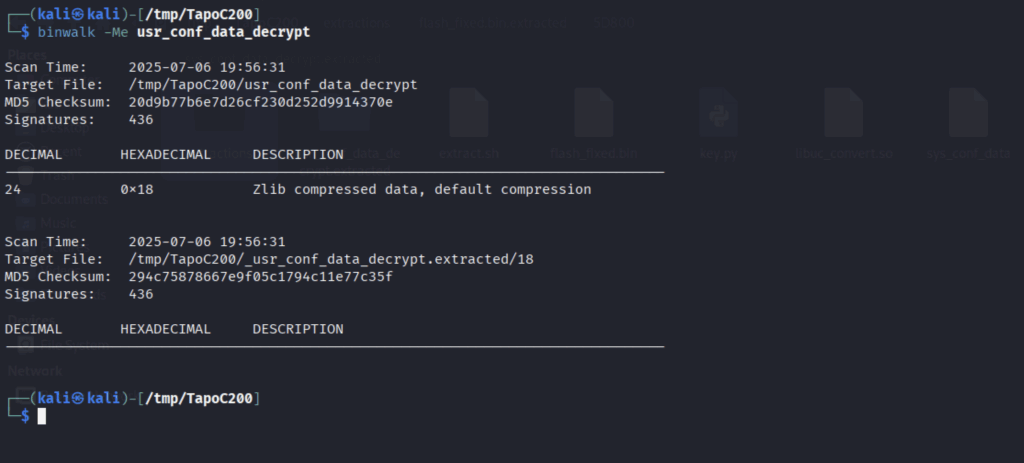Focus the terminal prompt cursor
Image resolution: width=1024 pixels, height=463 pixels.
(42, 416)
